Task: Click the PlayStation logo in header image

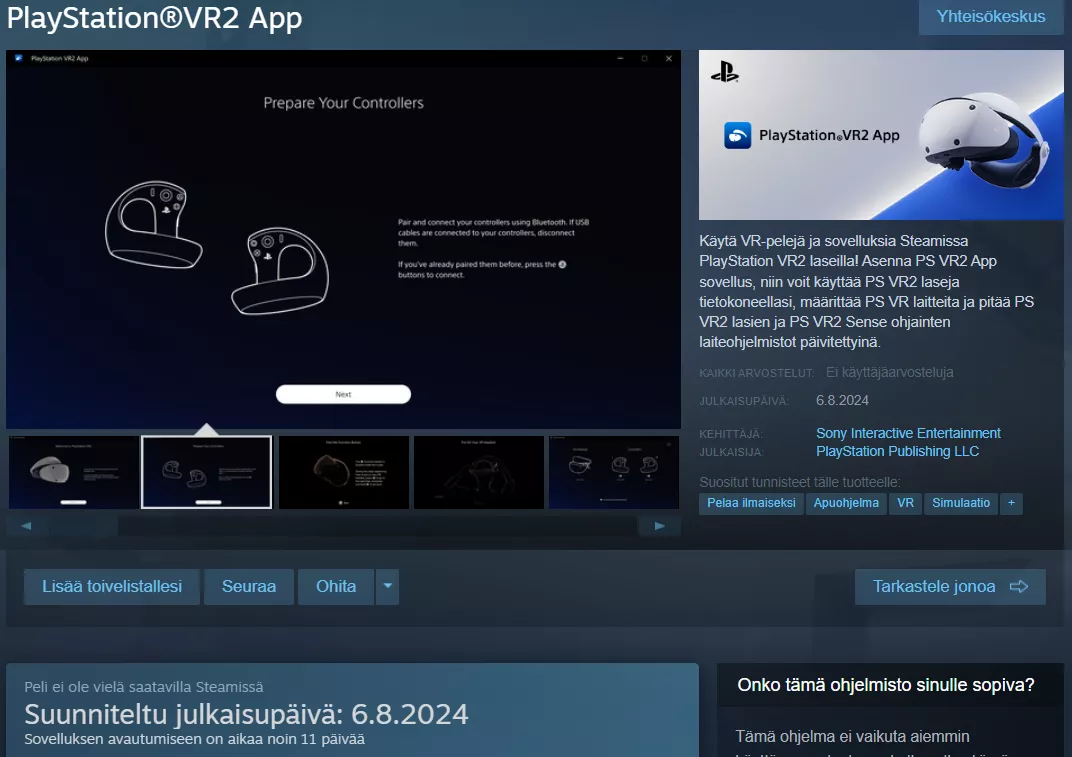Action: click(725, 72)
